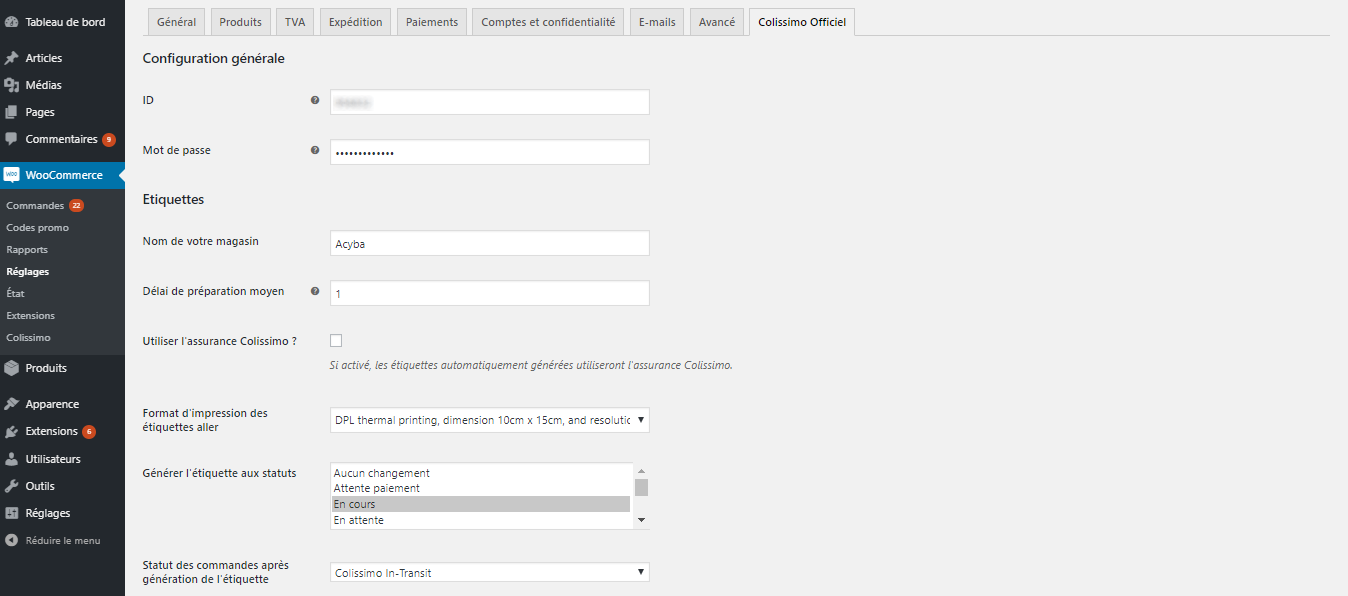Click the Articles pin icon
Screen dimensions: 1348x596
click(x=11, y=58)
